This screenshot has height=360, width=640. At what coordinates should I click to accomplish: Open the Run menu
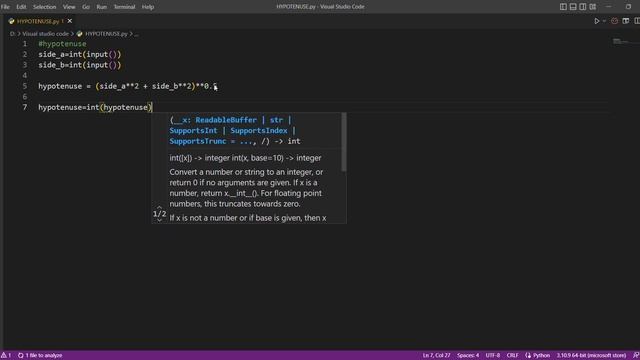(102, 7)
